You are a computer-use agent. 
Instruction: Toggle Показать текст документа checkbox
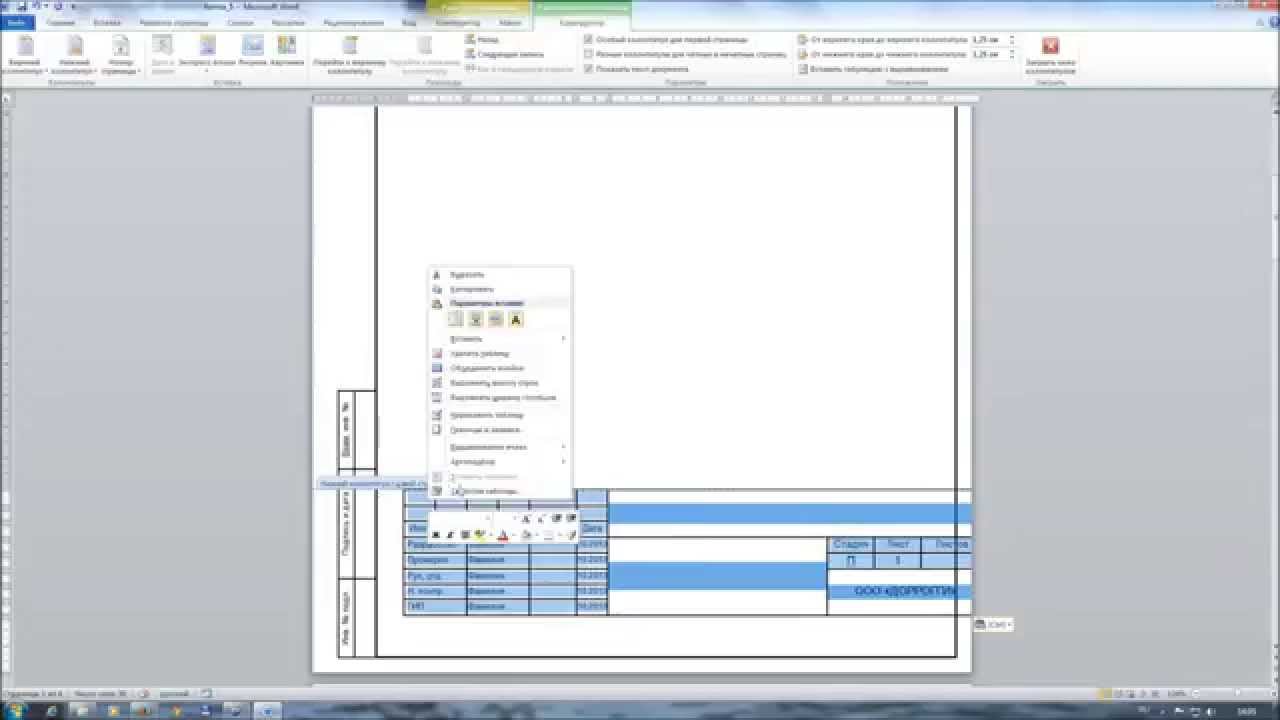[588, 69]
